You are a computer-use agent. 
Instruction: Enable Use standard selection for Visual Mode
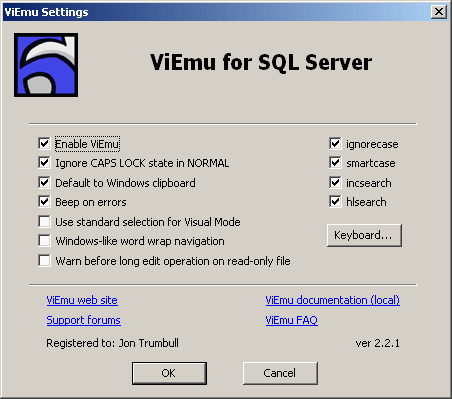click(x=44, y=222)
